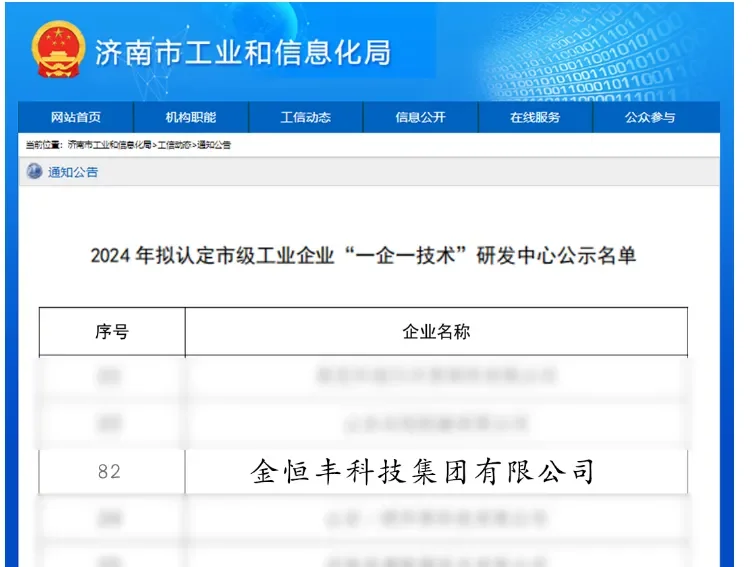Click the 通知公告 breadcrumb link
The width and height of the screenshot is (752, 567).
(214, 144)
